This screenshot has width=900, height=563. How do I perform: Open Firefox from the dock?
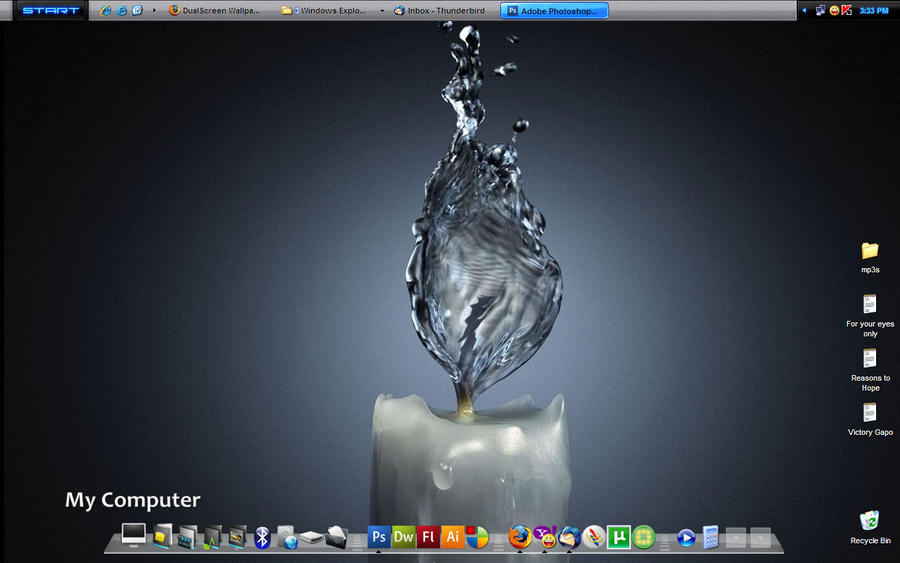[520, 538]
